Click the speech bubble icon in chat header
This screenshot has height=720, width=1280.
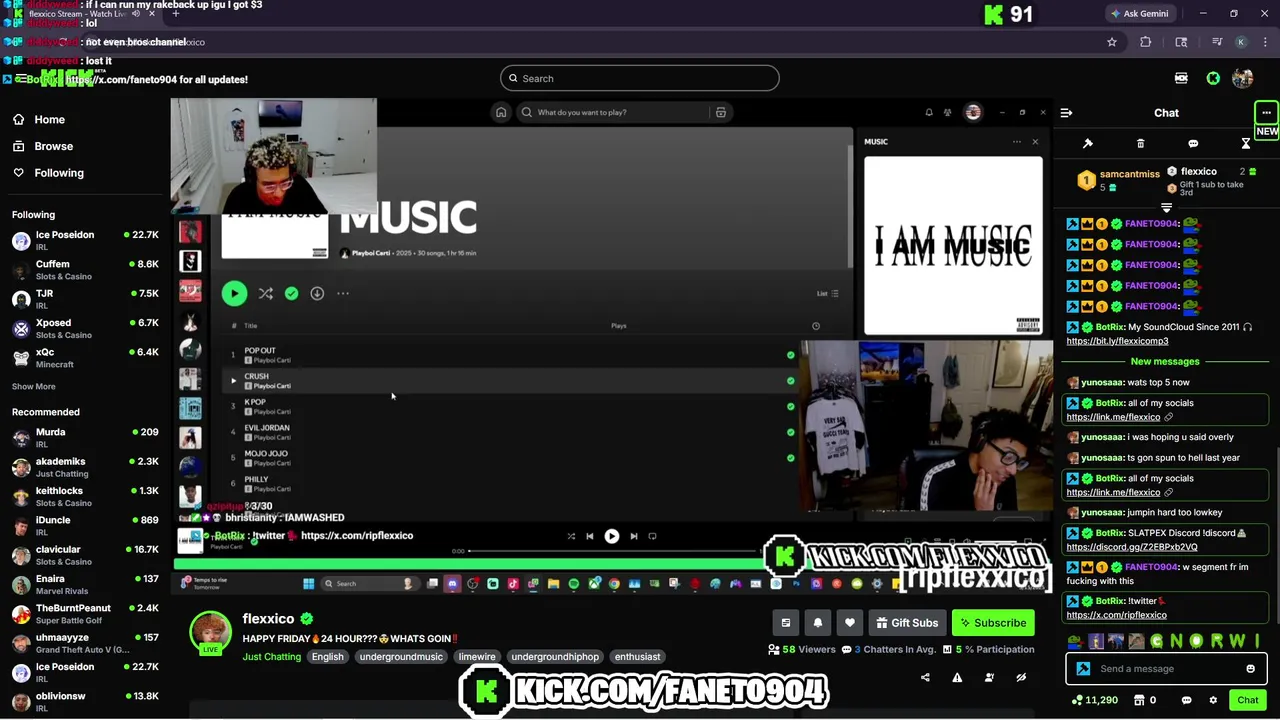click(1193, 144)
